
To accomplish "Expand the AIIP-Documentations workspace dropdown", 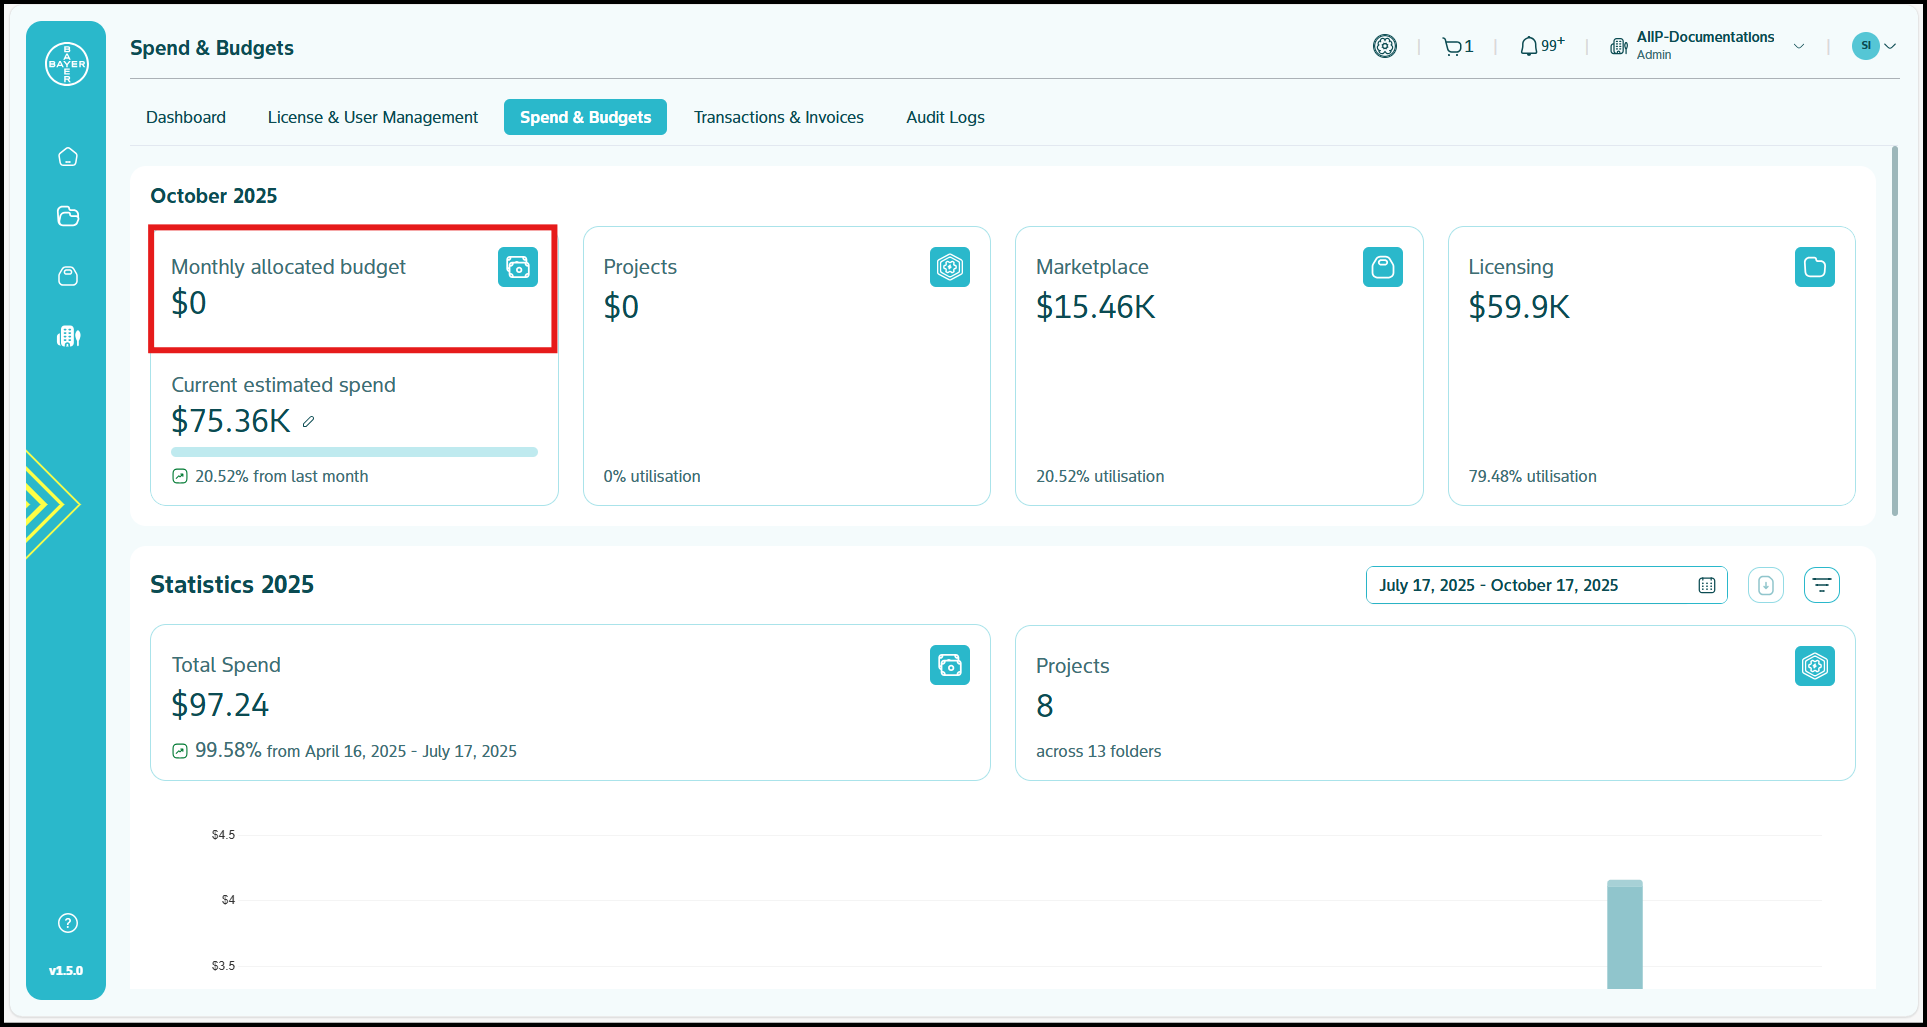I will [1798, 46].
